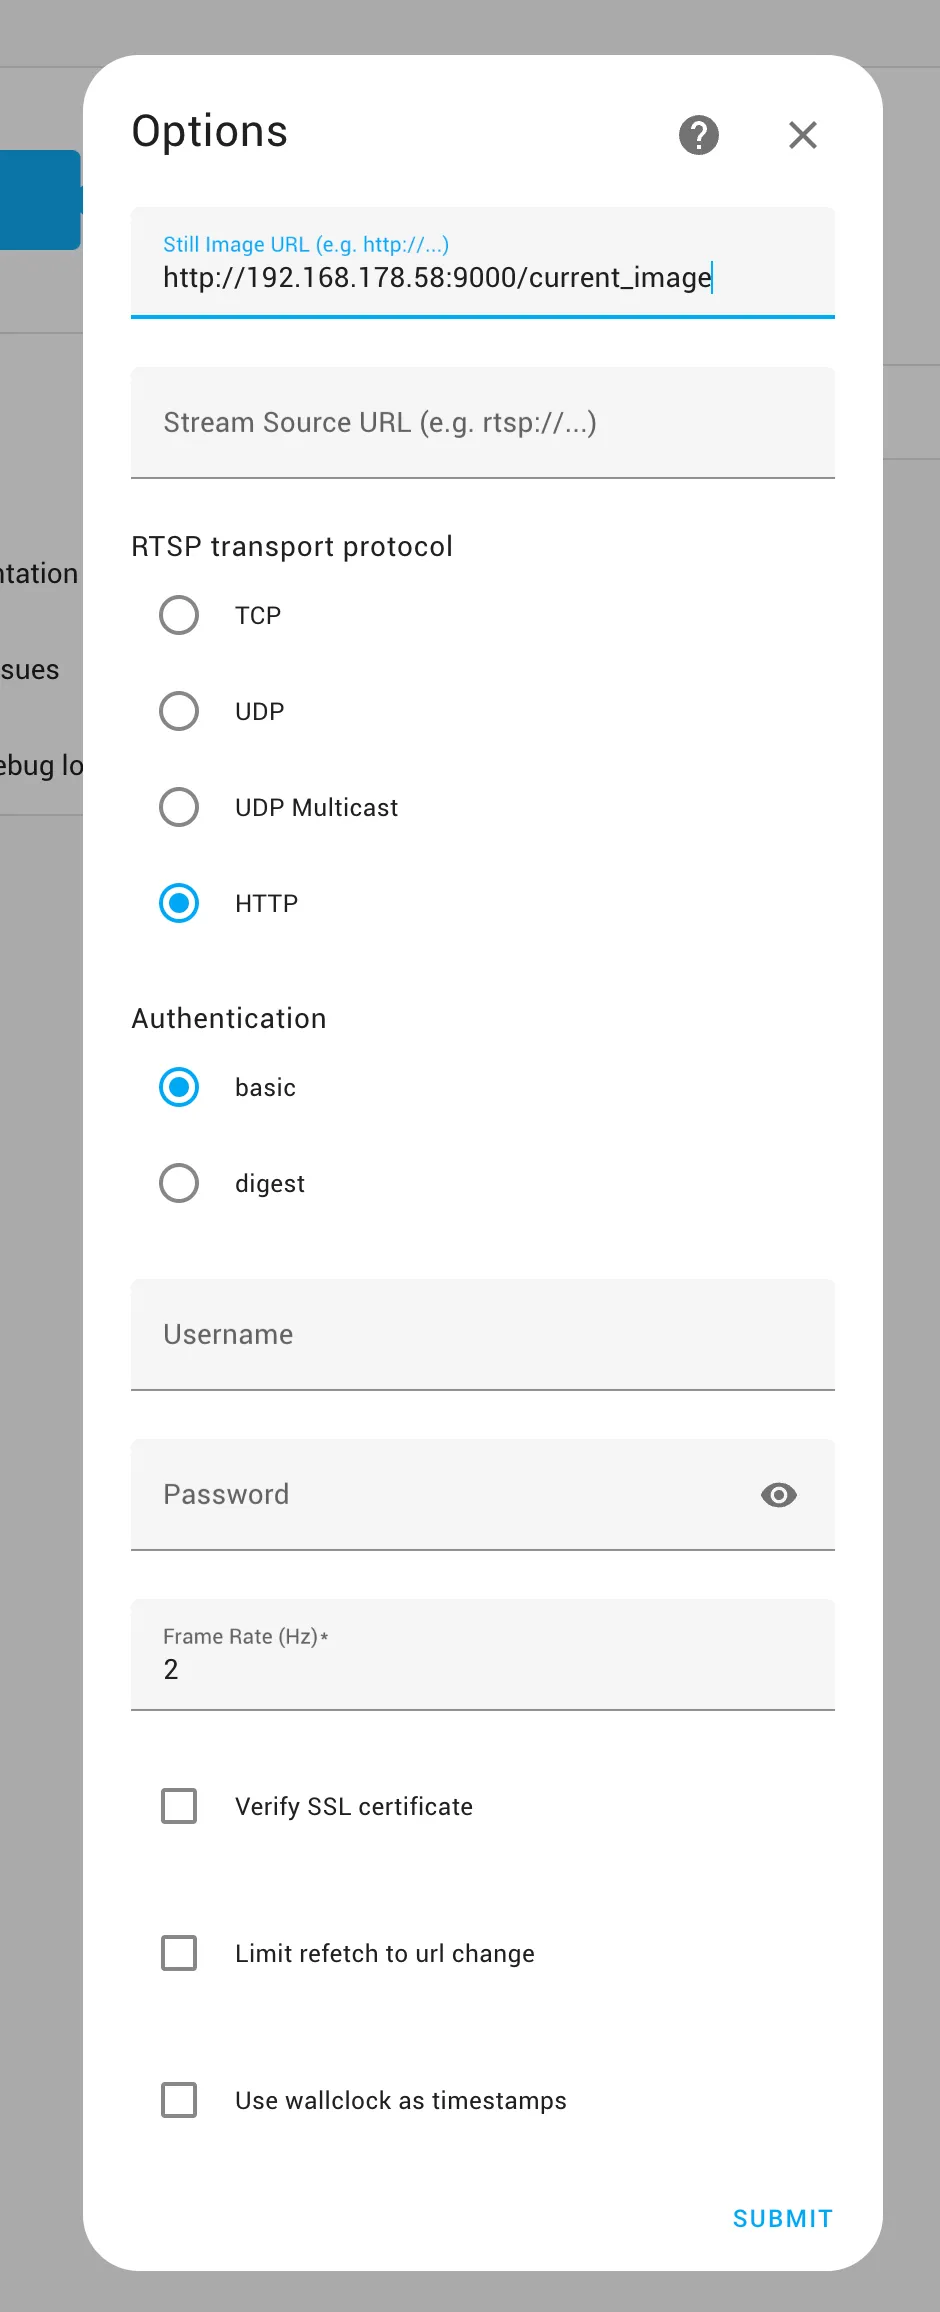
Task: Click the Still Image URL field
Action: pyautogui.click(x=483, y=263)
